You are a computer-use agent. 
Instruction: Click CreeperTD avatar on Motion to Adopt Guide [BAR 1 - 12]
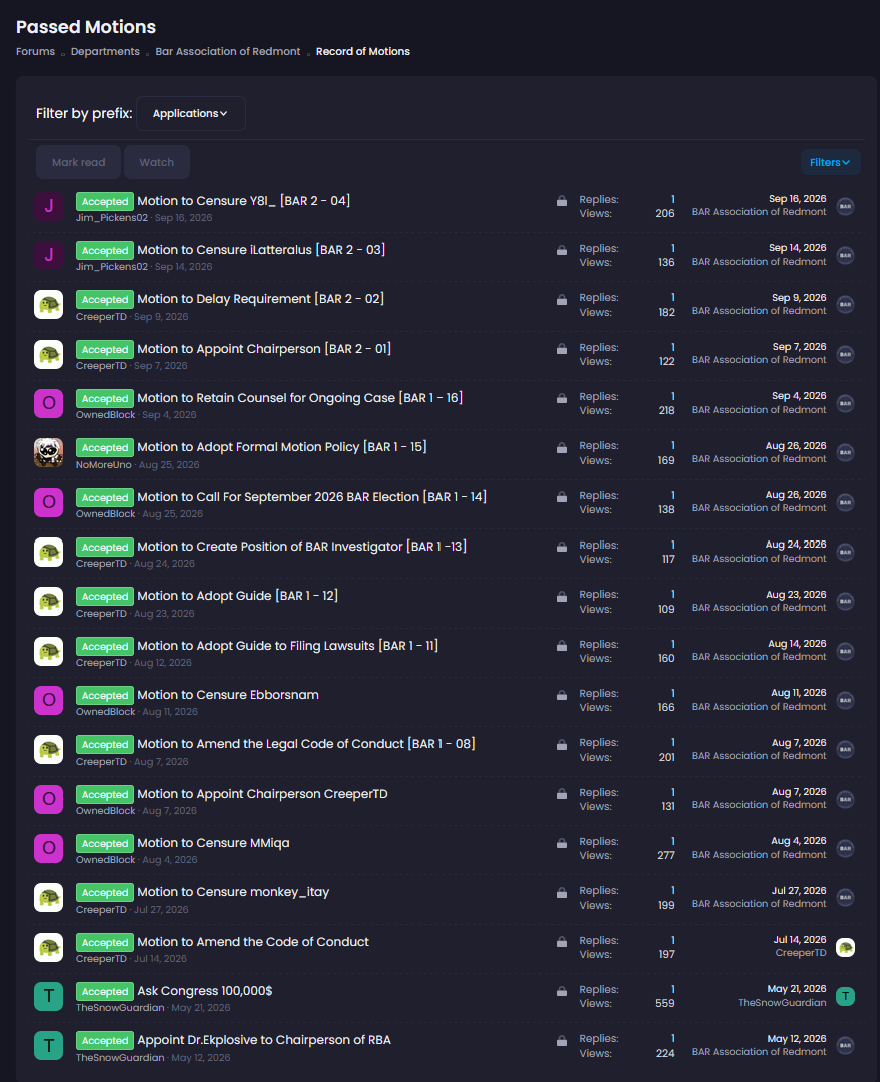click(x=48, y=602)
